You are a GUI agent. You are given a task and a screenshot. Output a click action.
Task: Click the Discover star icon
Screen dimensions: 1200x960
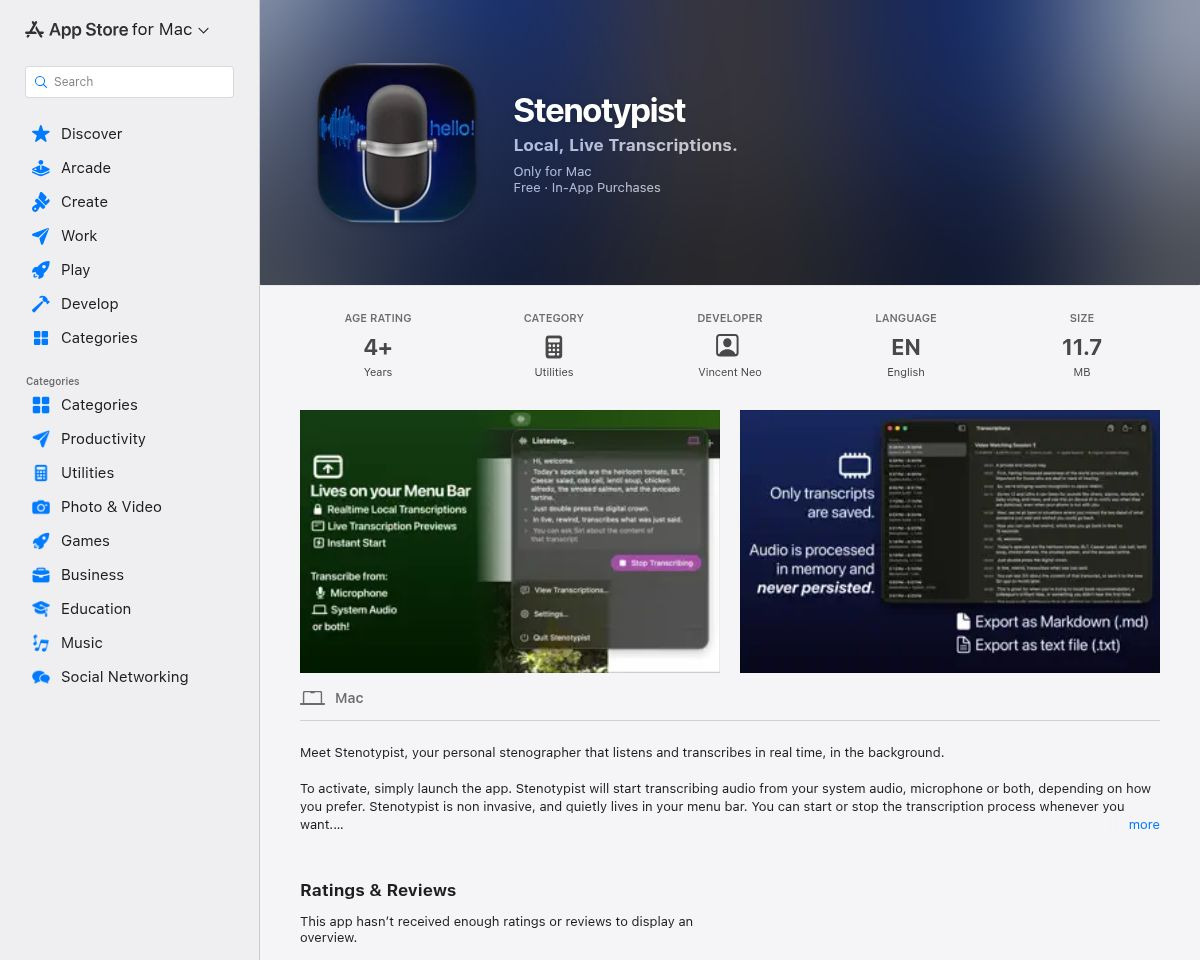click(41, 134)
